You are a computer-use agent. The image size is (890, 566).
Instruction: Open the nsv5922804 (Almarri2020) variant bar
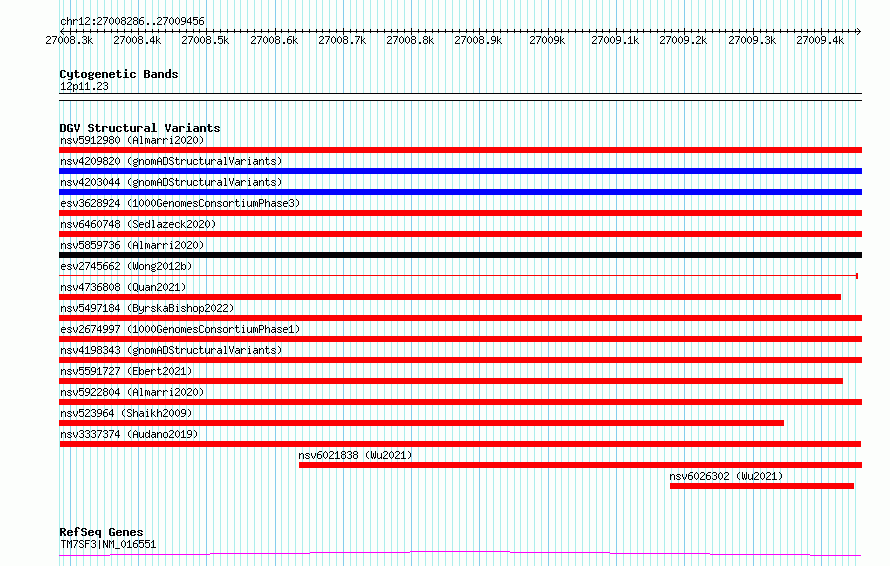coord(460,402)
